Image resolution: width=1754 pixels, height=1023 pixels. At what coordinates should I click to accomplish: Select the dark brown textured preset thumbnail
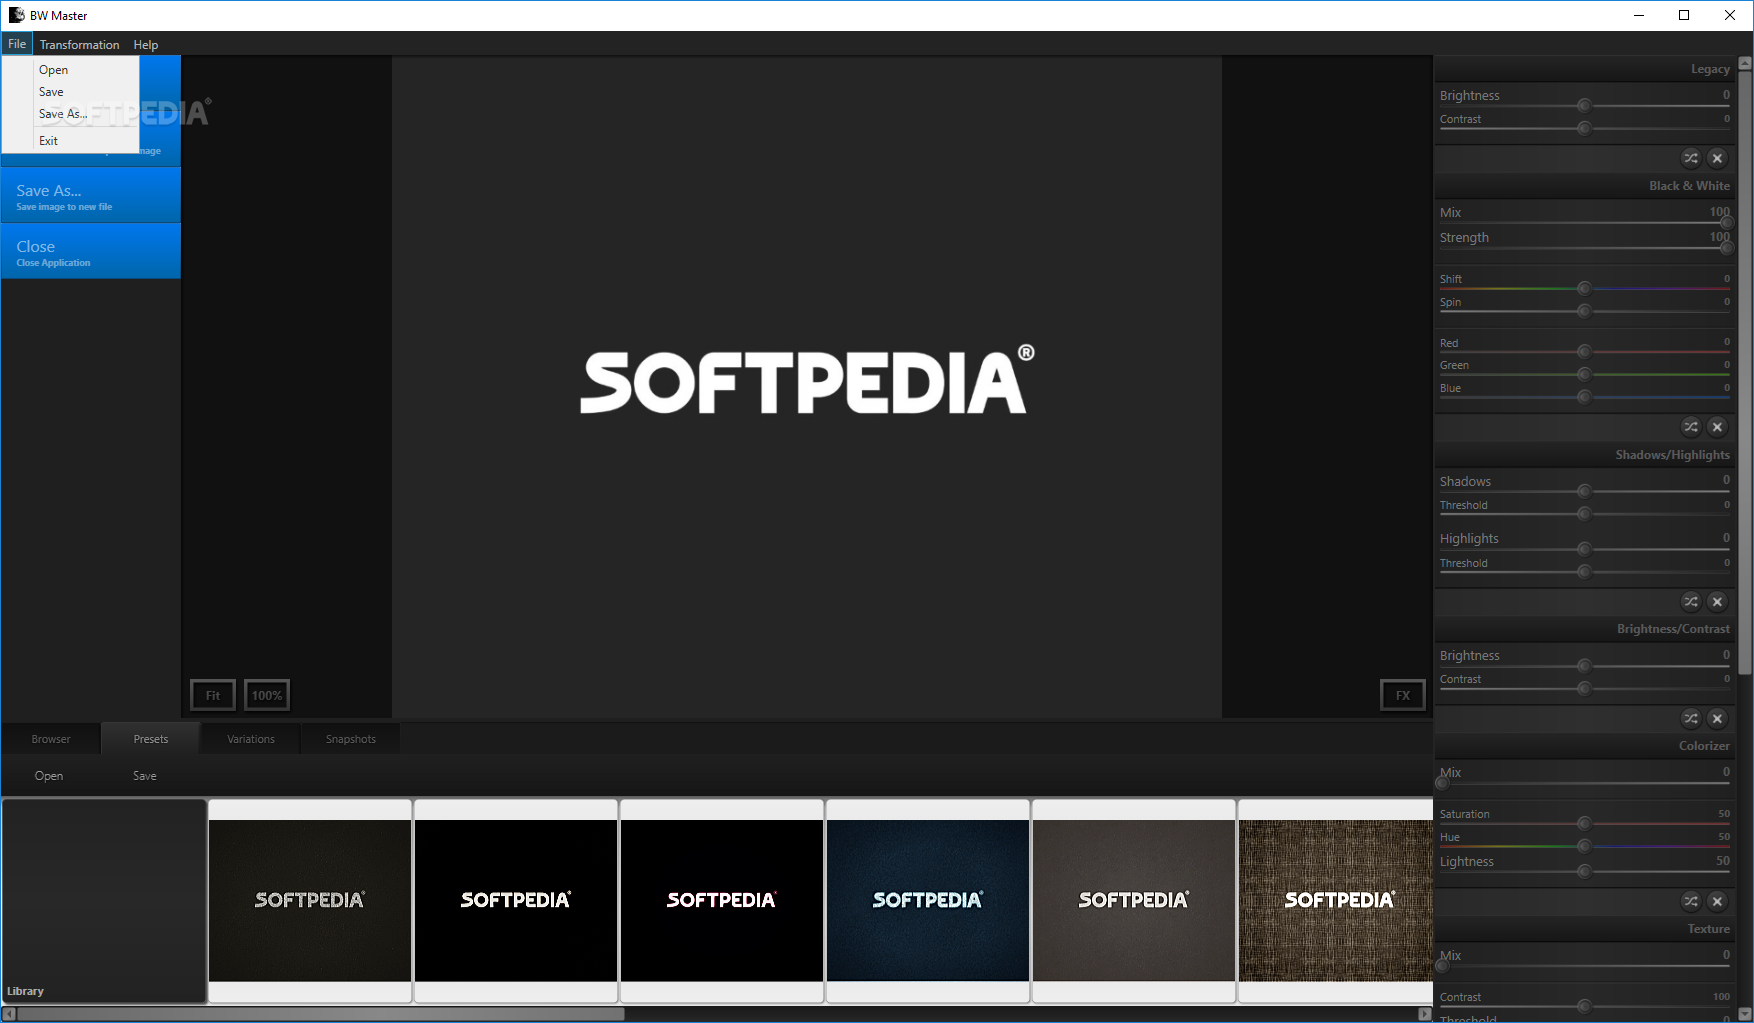tap(310, 901)
